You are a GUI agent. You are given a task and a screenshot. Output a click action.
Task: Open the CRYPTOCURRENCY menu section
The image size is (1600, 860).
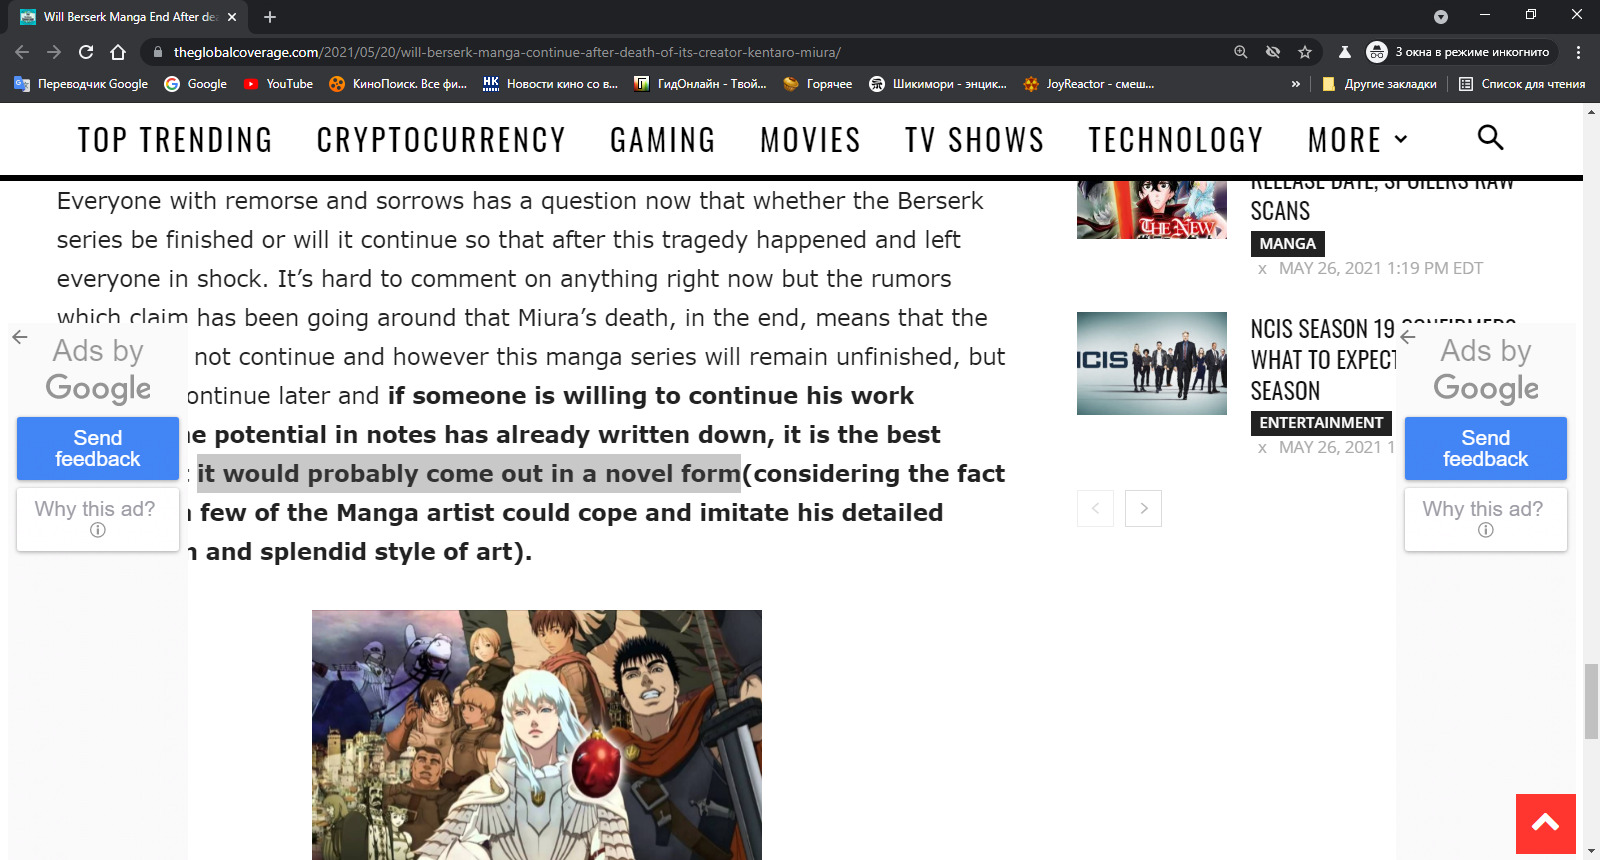click(441, 140)
